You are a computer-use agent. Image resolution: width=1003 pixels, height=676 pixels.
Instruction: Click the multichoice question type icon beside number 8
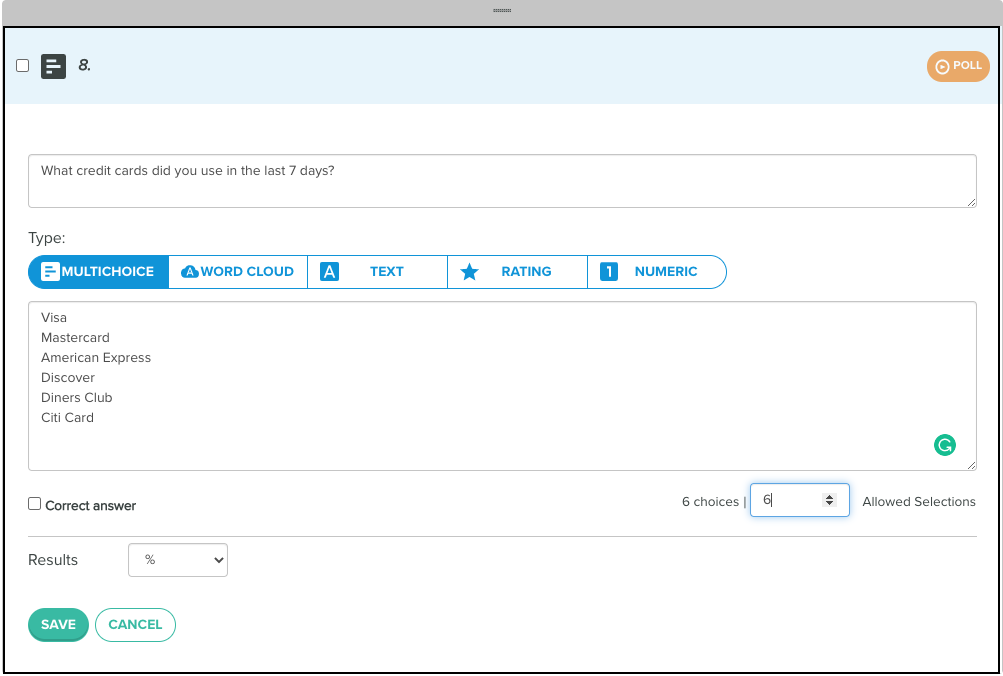[x=54, y=66]
